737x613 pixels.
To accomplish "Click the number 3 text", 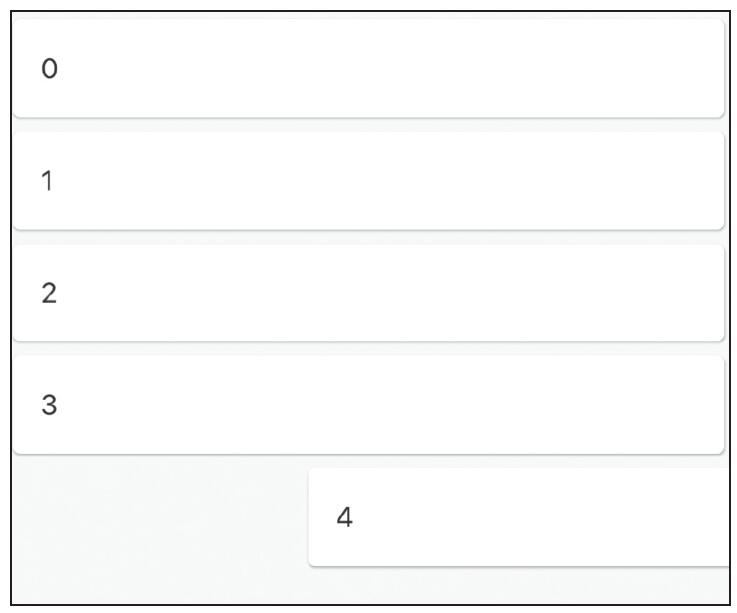I will pos(49,406).
